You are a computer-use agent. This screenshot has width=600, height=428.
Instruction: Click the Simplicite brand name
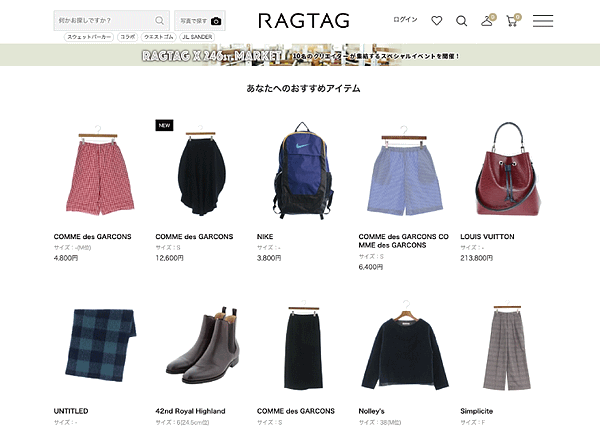(x=476, y=411)
